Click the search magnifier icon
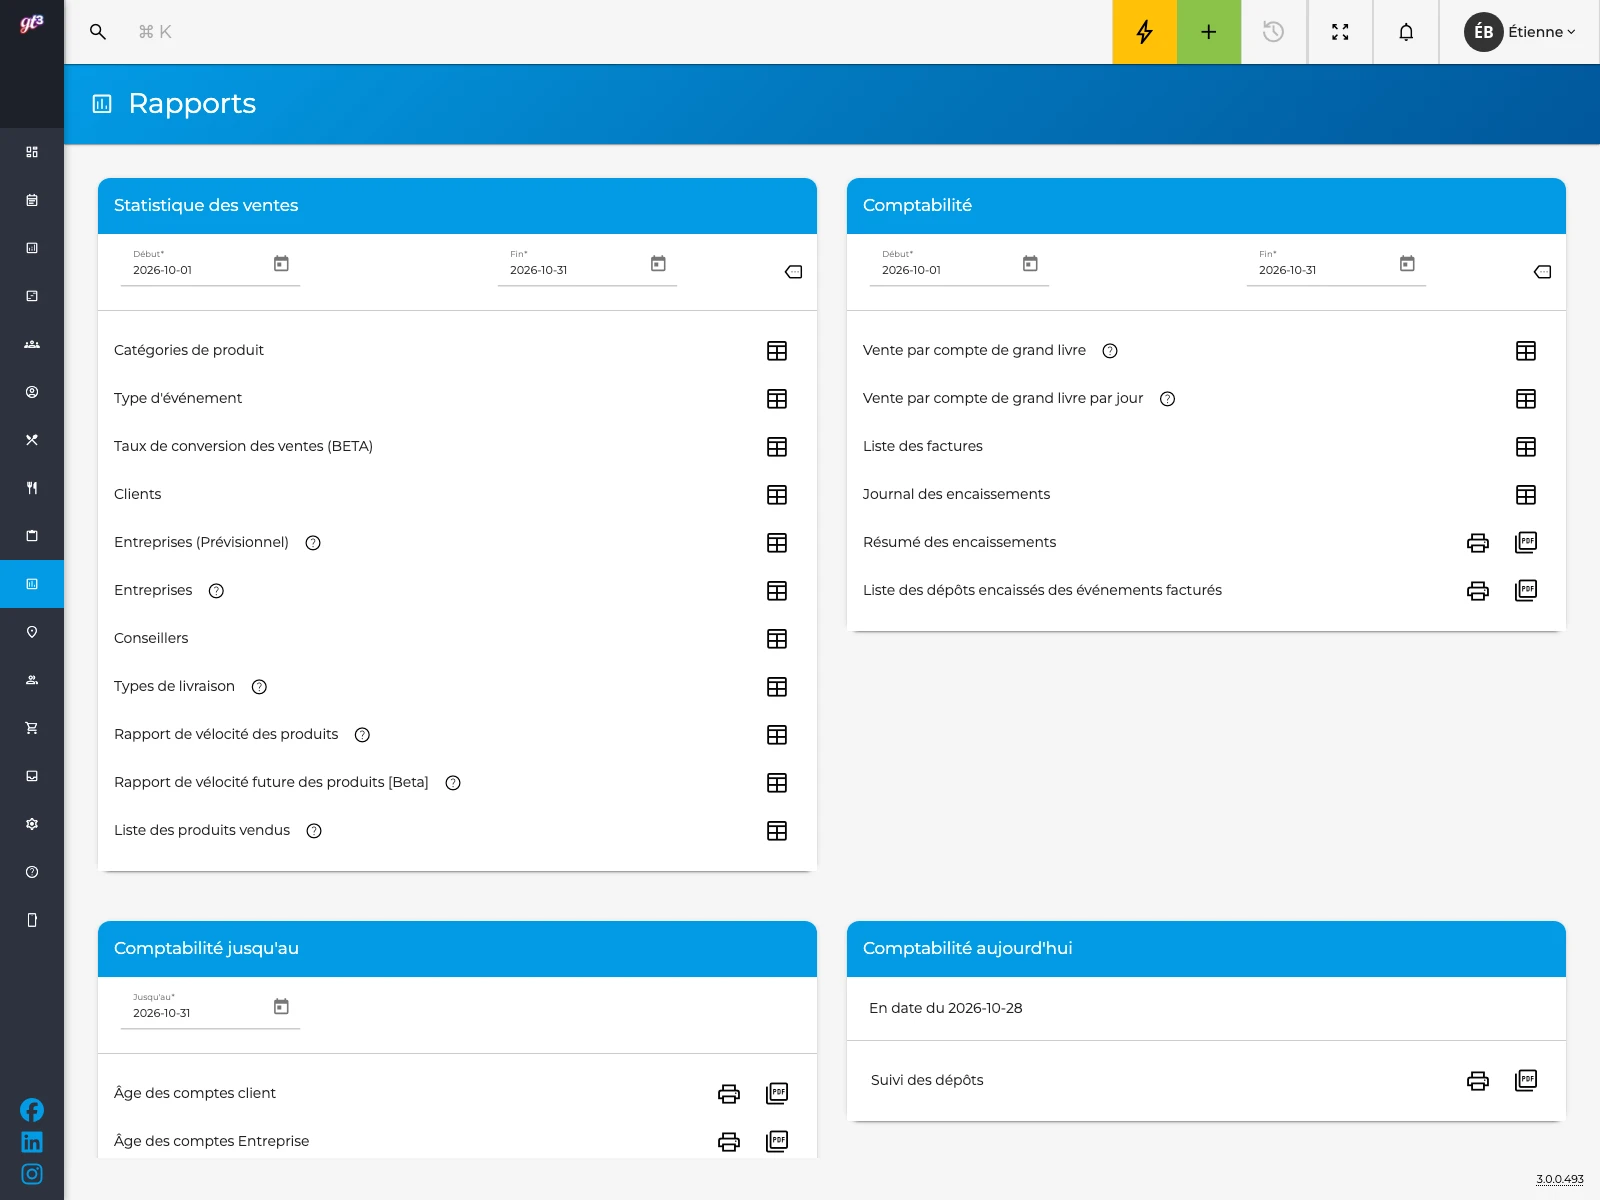This screenshot has height=1200, width=1600. coord(98,32)
